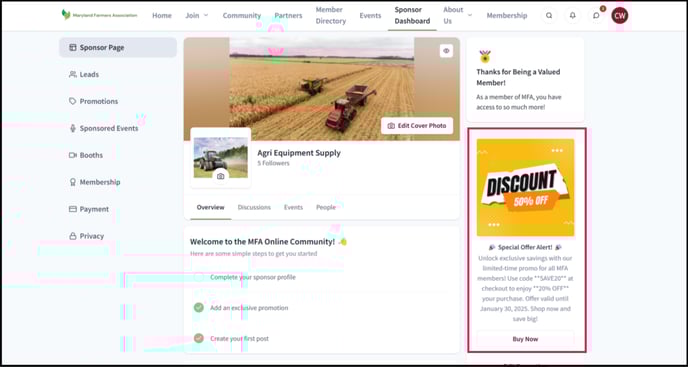Click the Maryland Farmers Association logo
Screen dimensions: 688x367
(99, 15)
